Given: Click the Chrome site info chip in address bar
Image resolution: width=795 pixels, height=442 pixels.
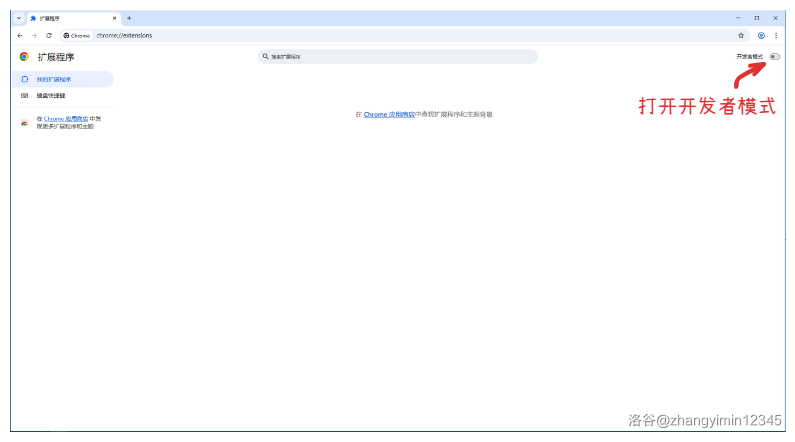Looking at the screenshot, I should [x=77, y=35].
